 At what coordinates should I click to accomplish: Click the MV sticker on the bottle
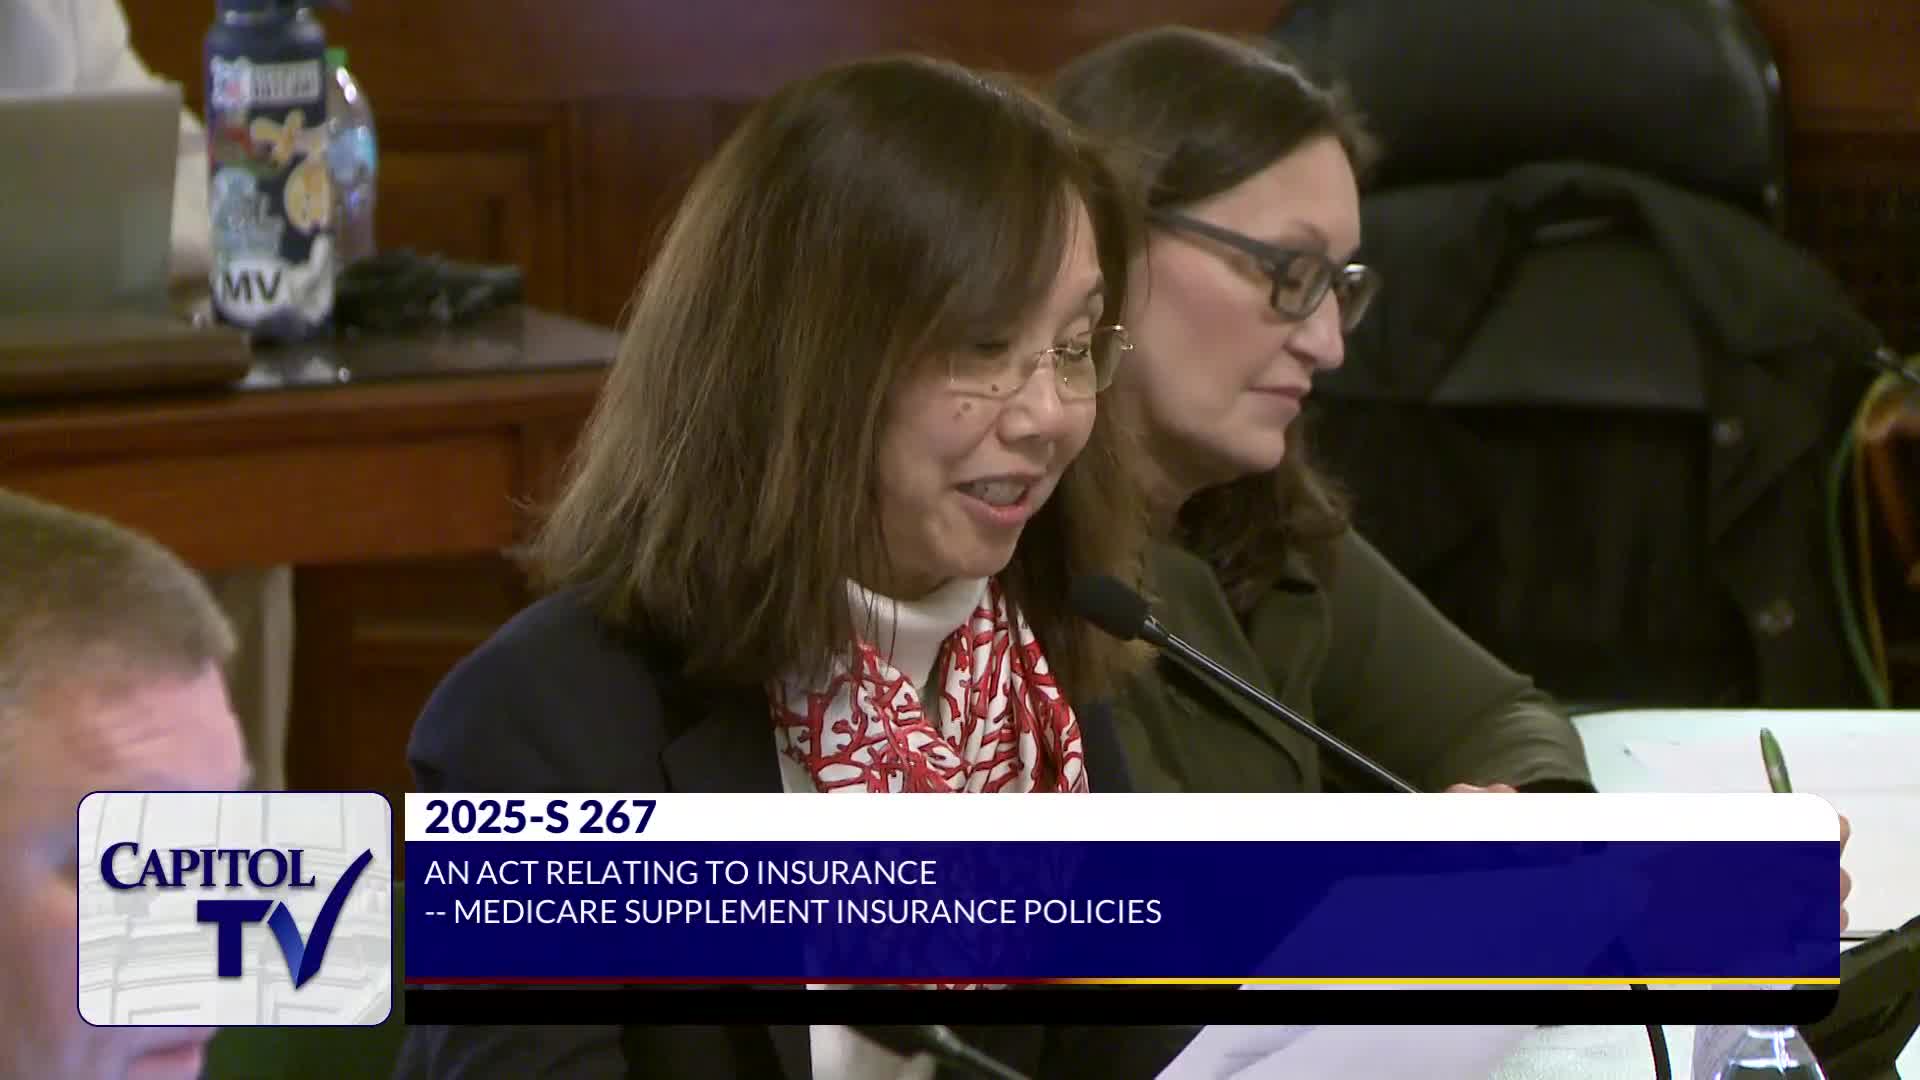pos(251,285)
